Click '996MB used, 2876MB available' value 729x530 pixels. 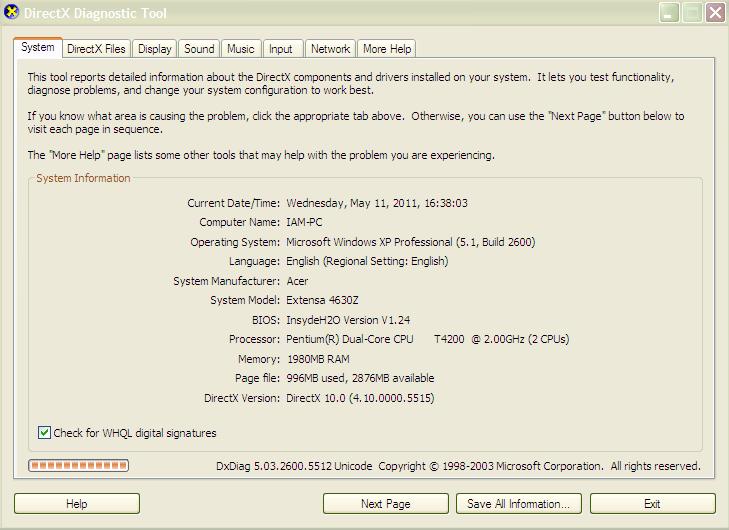point(360,378)
